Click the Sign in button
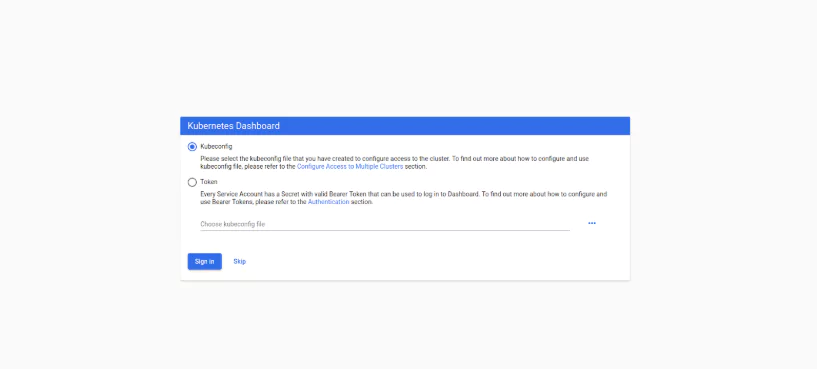Viewport: 817px width, 369px height. [x=205, y=262]
